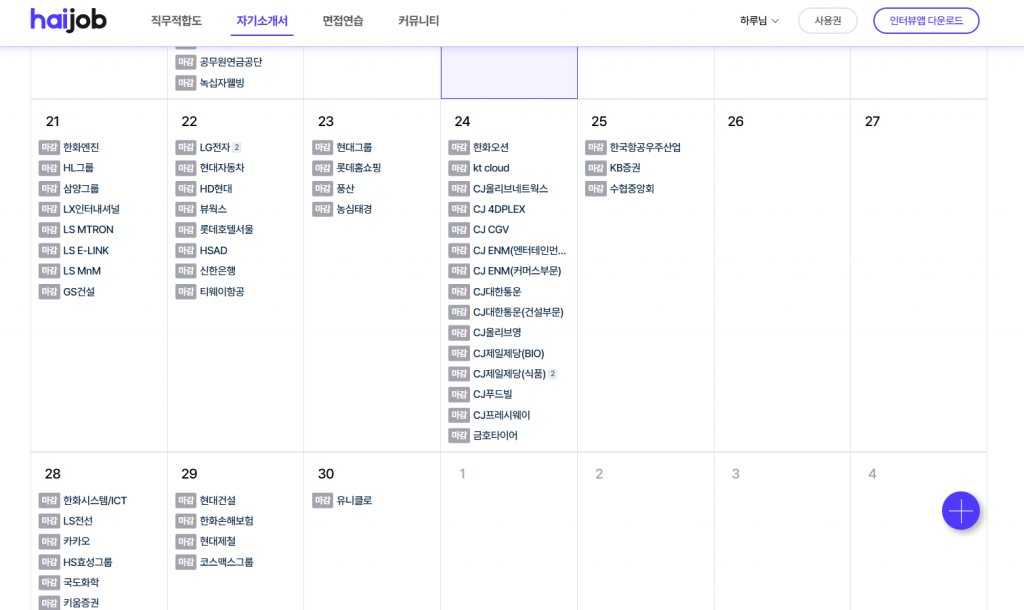The width and height of the screenshot is (1024, 610).
Task: Go to 면접연습 menu
Action: (x=343, y=21)
